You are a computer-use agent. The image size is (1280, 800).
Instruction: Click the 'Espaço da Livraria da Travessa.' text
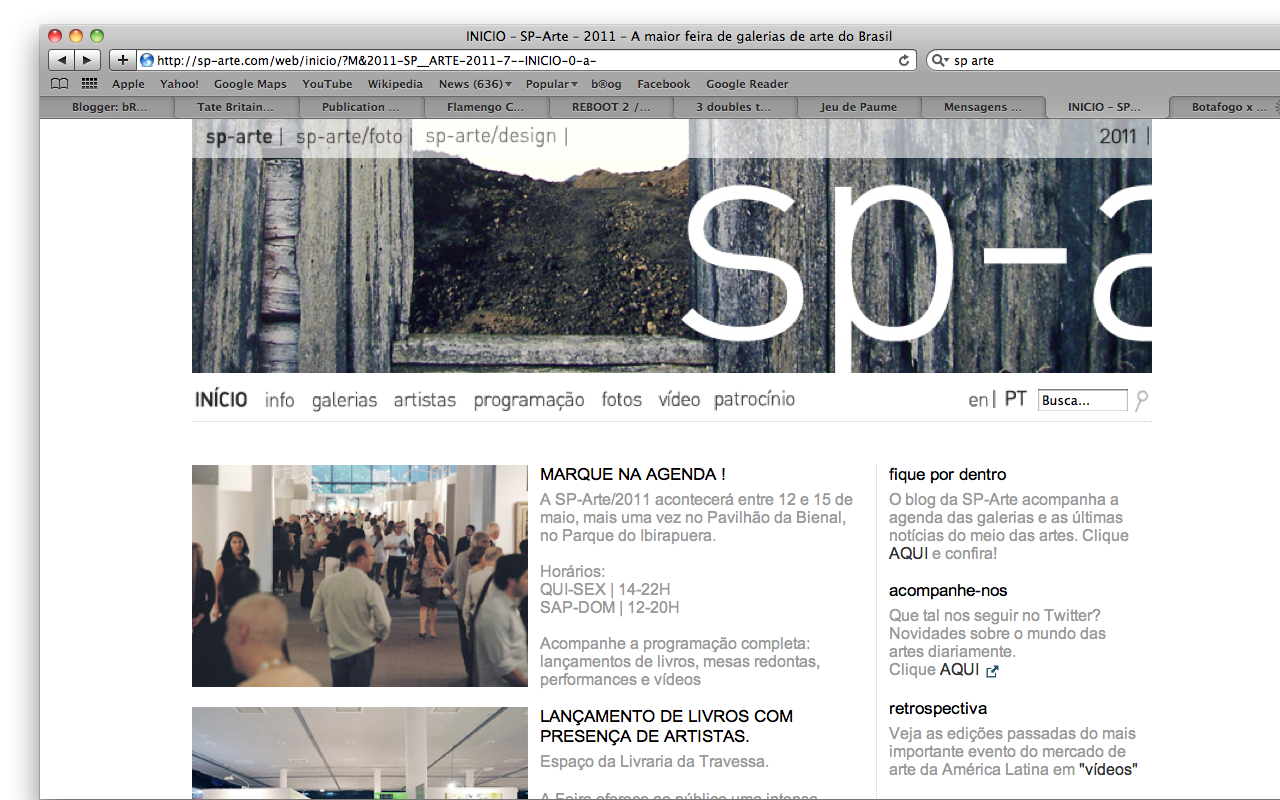coord(654,762)
